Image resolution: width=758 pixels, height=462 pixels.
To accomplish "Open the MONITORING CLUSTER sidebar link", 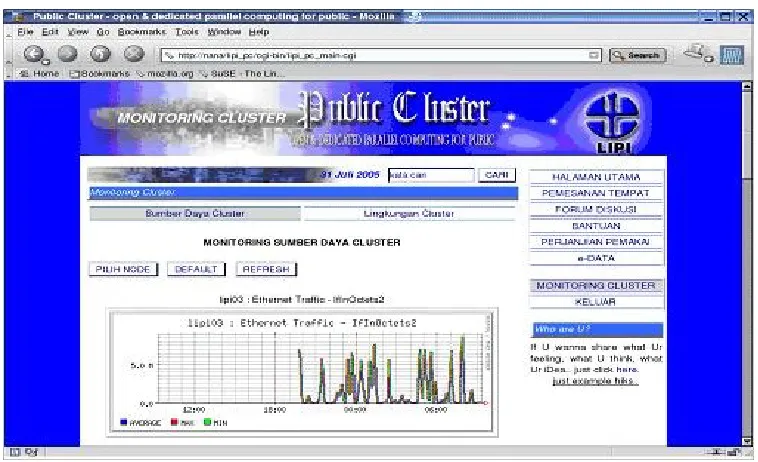I will (x=597, y=286).
